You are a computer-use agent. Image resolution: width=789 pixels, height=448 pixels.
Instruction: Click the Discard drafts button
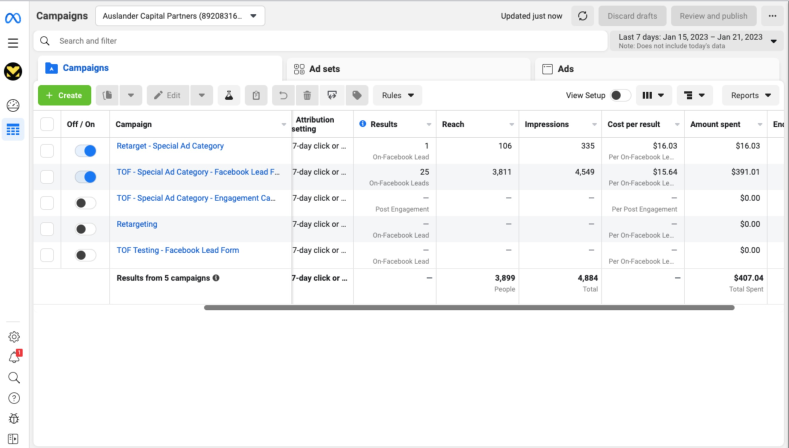point(632,16)
